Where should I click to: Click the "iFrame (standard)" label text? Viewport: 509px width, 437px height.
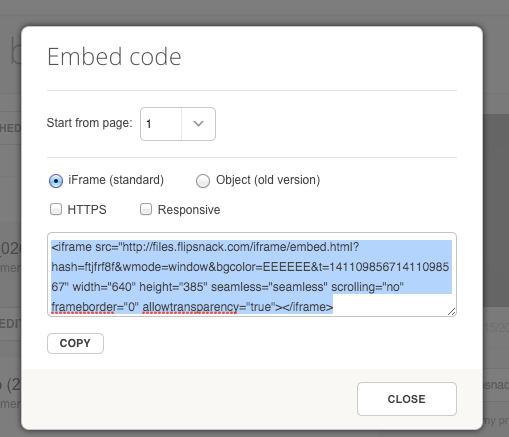tap(116, 180)
